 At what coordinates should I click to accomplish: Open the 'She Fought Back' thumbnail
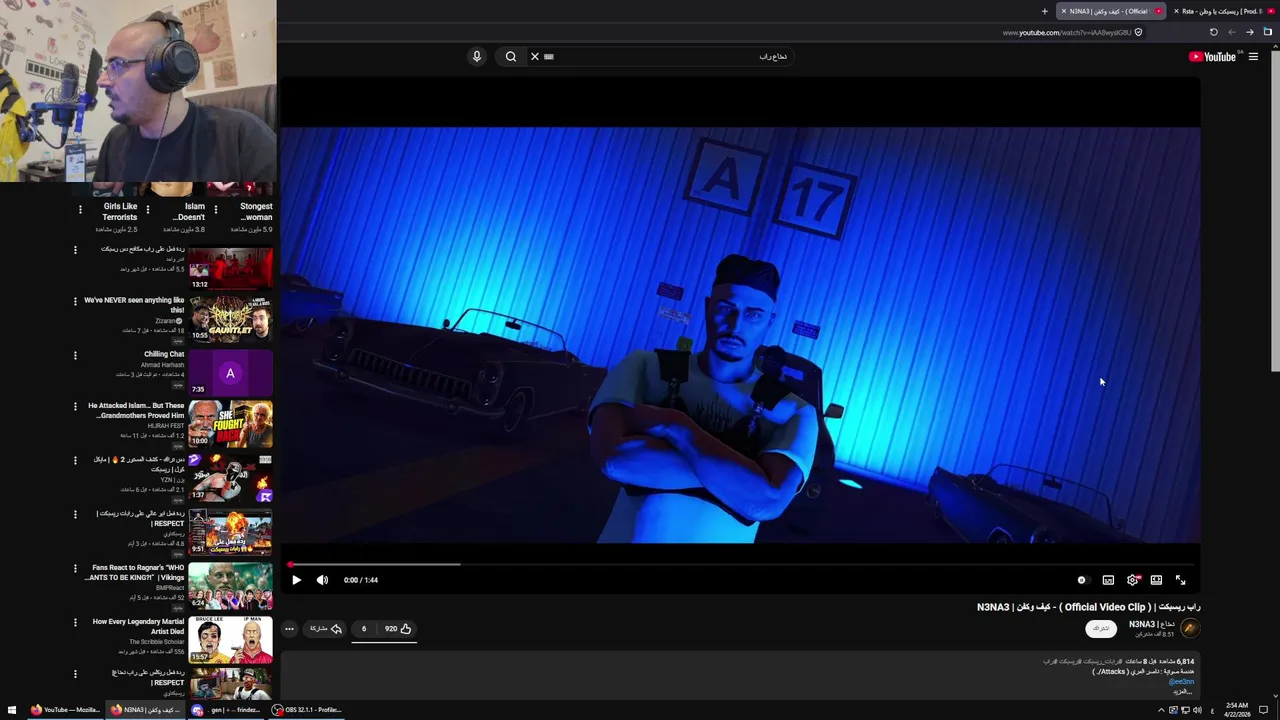(230, 424)
